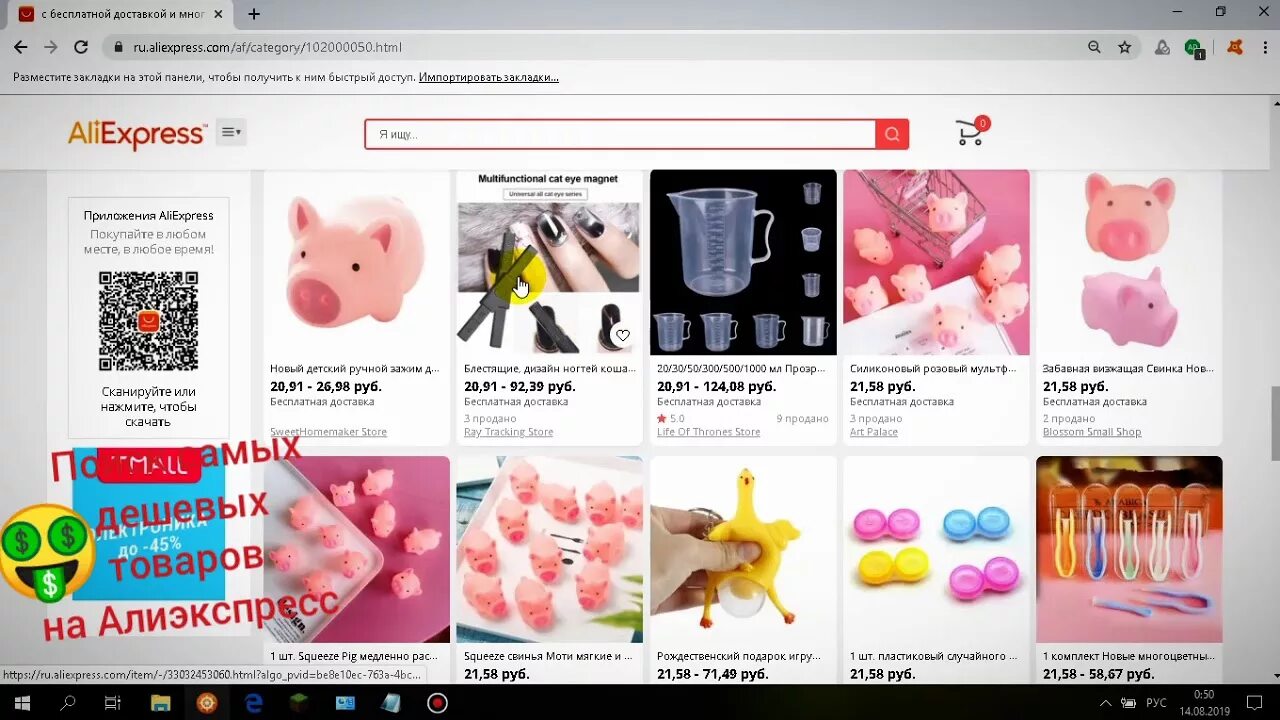1280x720 pixels.
Task: Open Microsoft Edge from taskbar
Action: click(x=254, y=703)
